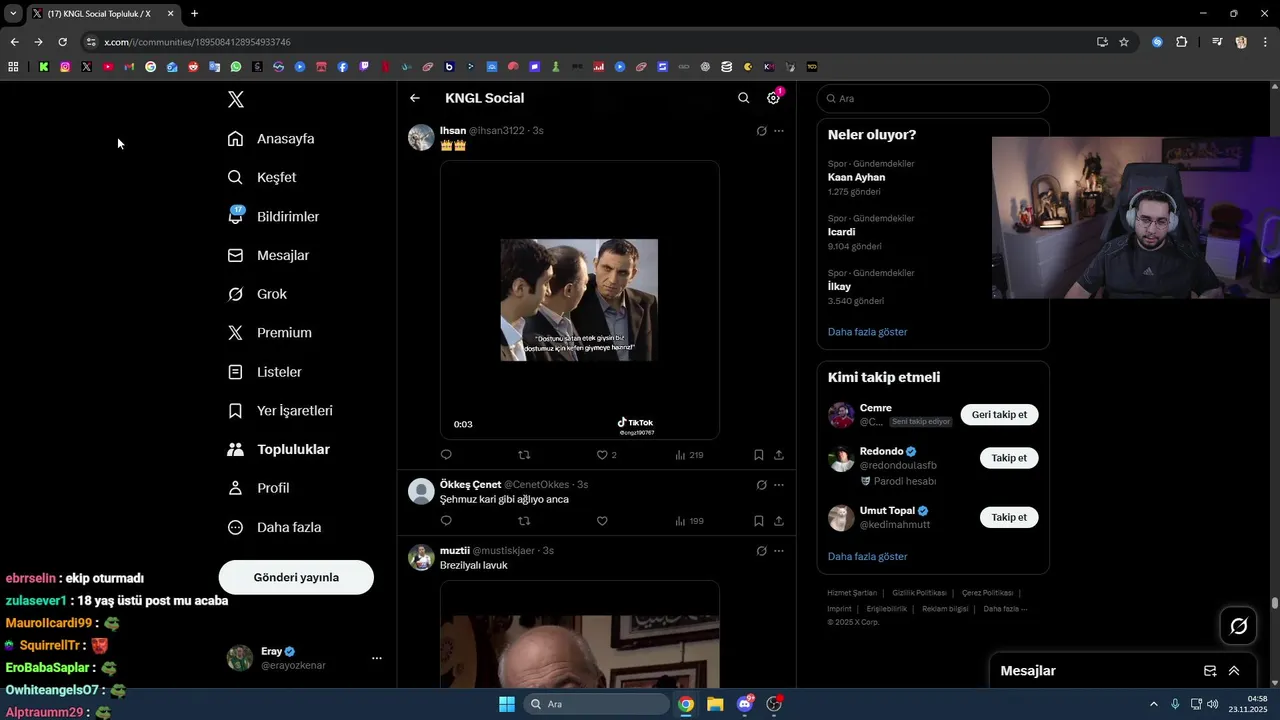1280x720 pixels.
Task: Open more options on Ökkeş Çenet's post
Action: click(779, 485)
